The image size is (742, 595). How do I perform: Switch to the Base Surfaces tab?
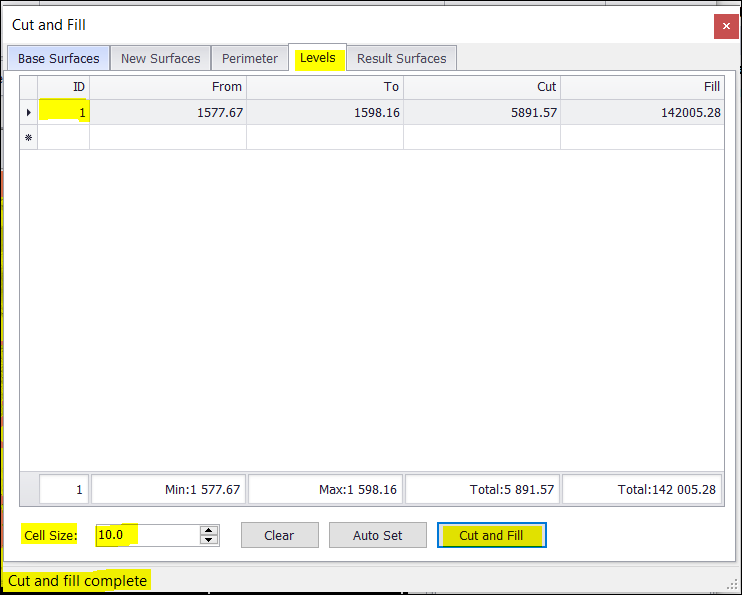pyautogui.click(x=58, y=59)
